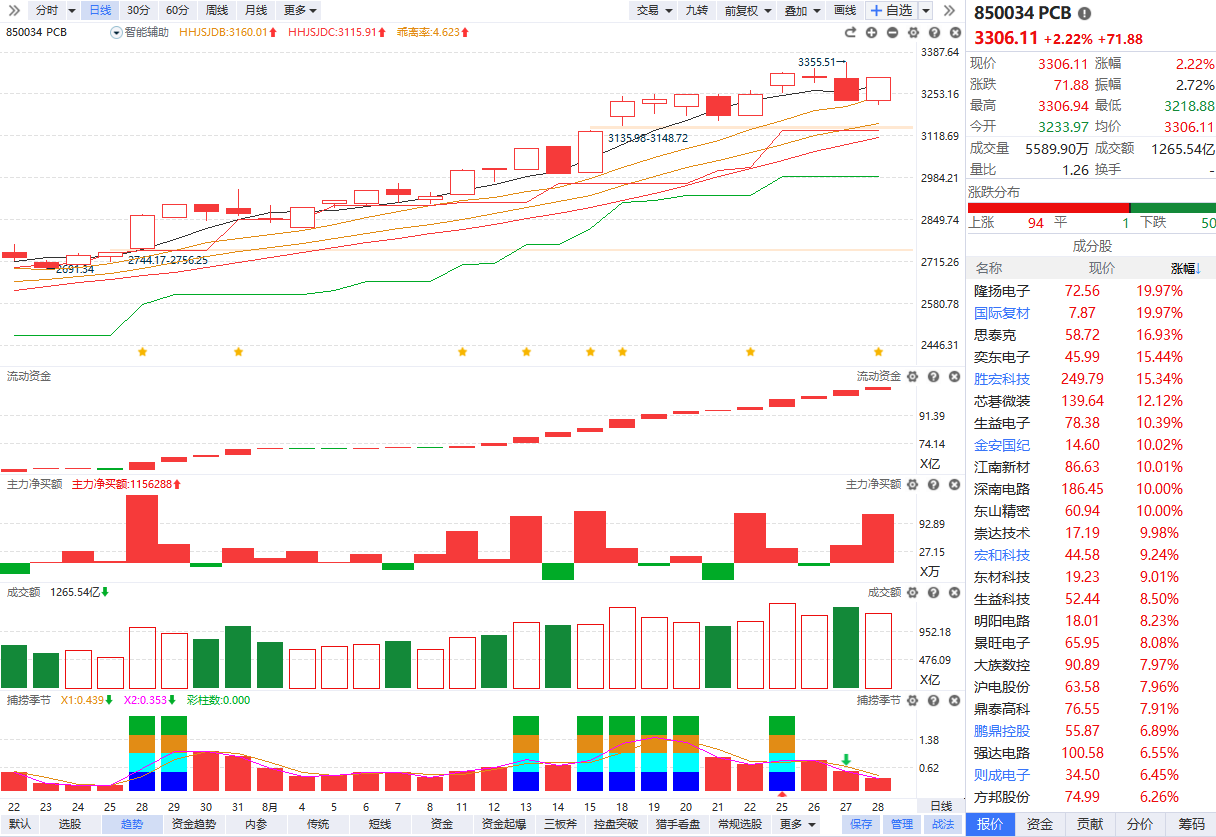
Task: Click the red triangle marker under date 25
Action: point(782,794)
